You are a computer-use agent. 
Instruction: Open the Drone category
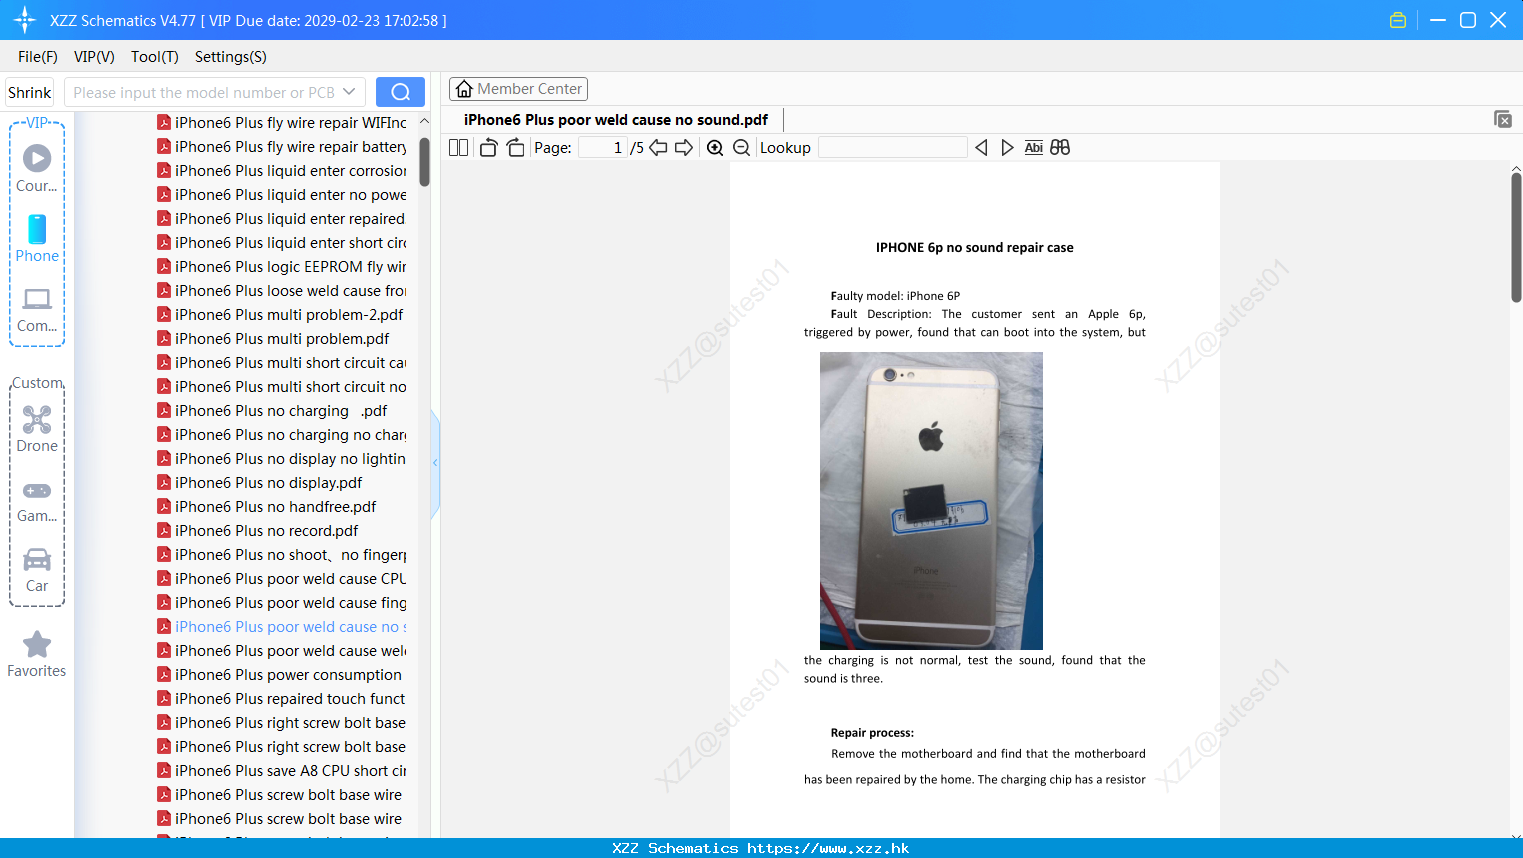pyautogui.click(x=37, y=429)
